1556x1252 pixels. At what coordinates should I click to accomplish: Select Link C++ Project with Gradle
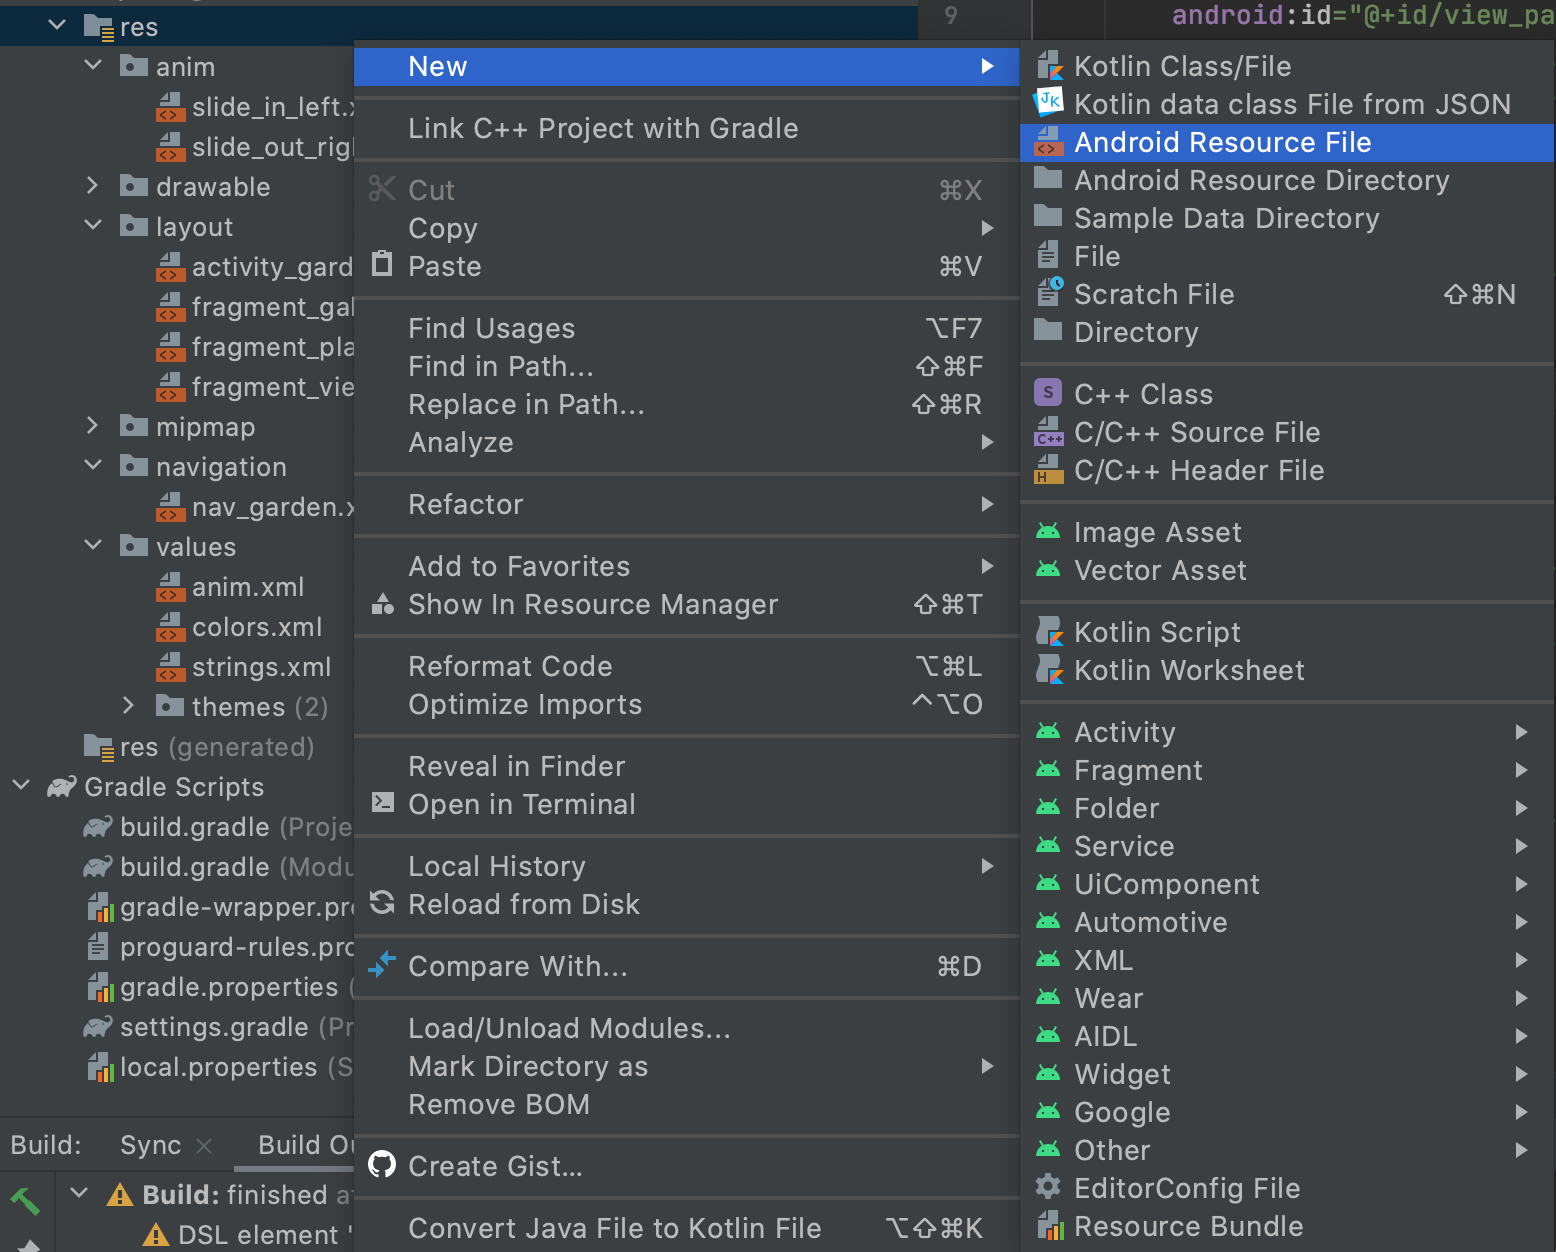[x=687, y=128]
